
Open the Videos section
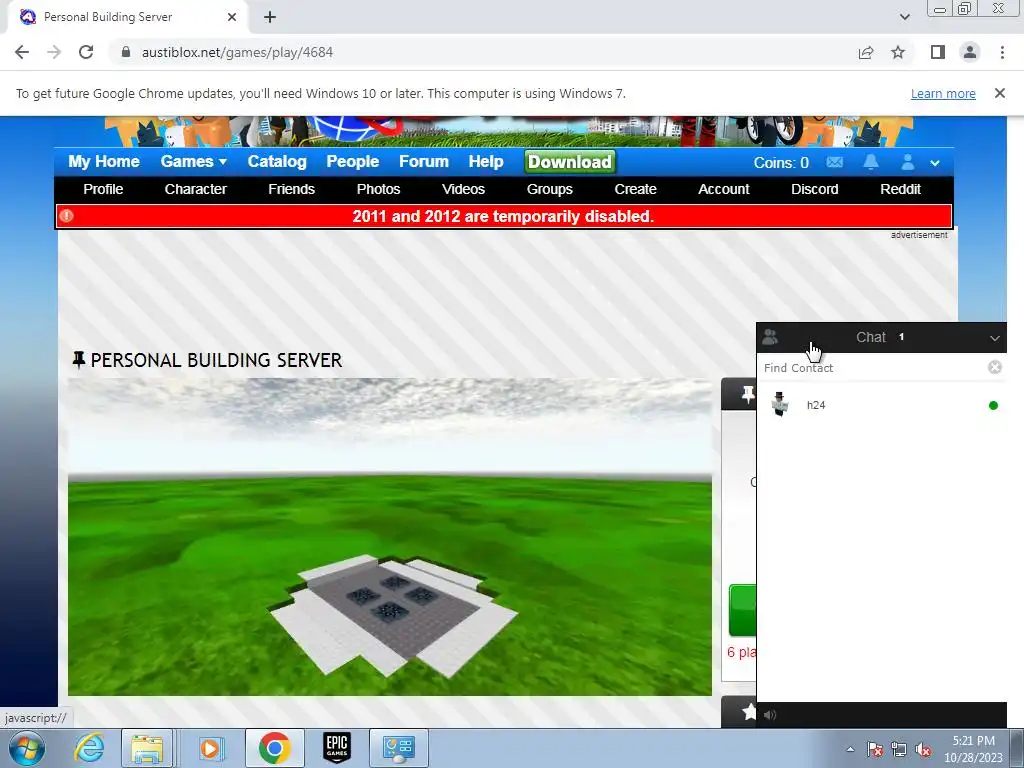[463, 189]
